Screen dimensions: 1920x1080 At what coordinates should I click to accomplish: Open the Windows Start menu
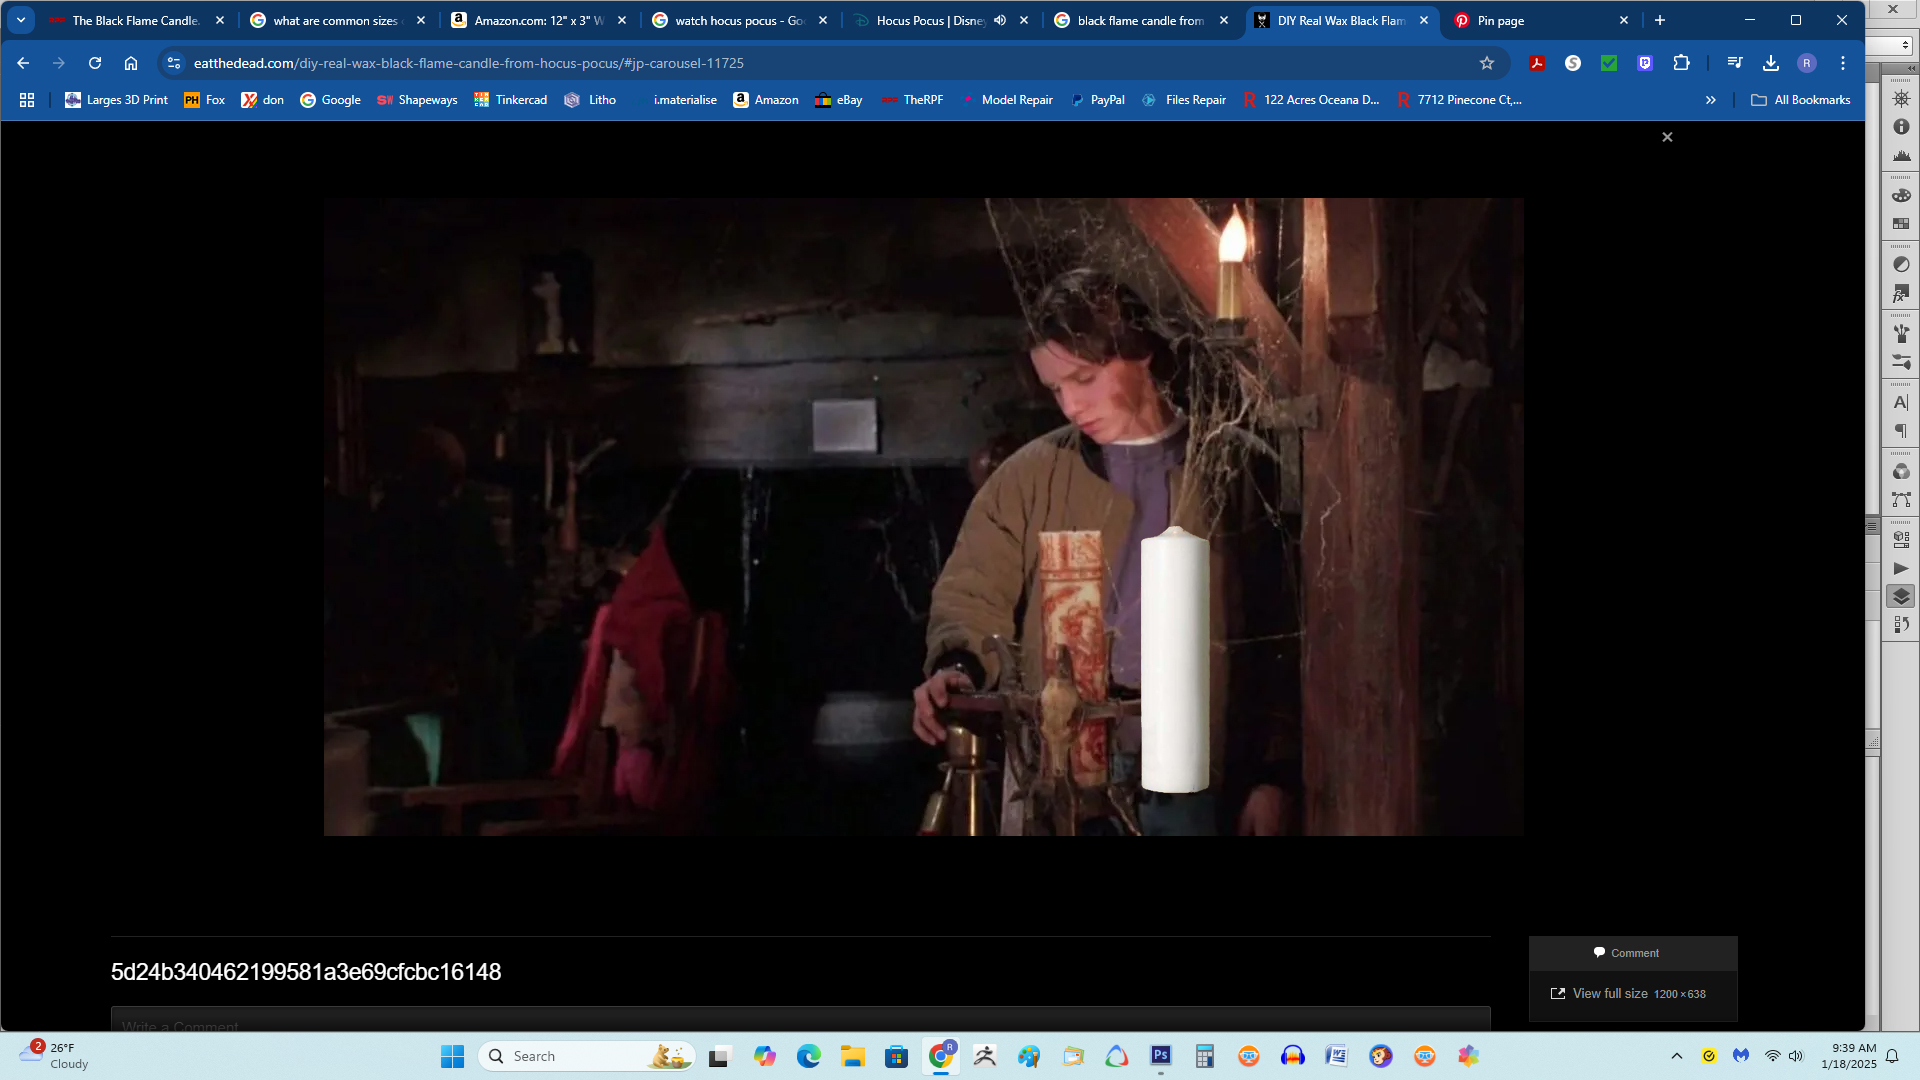click(x=452, y=1056)
